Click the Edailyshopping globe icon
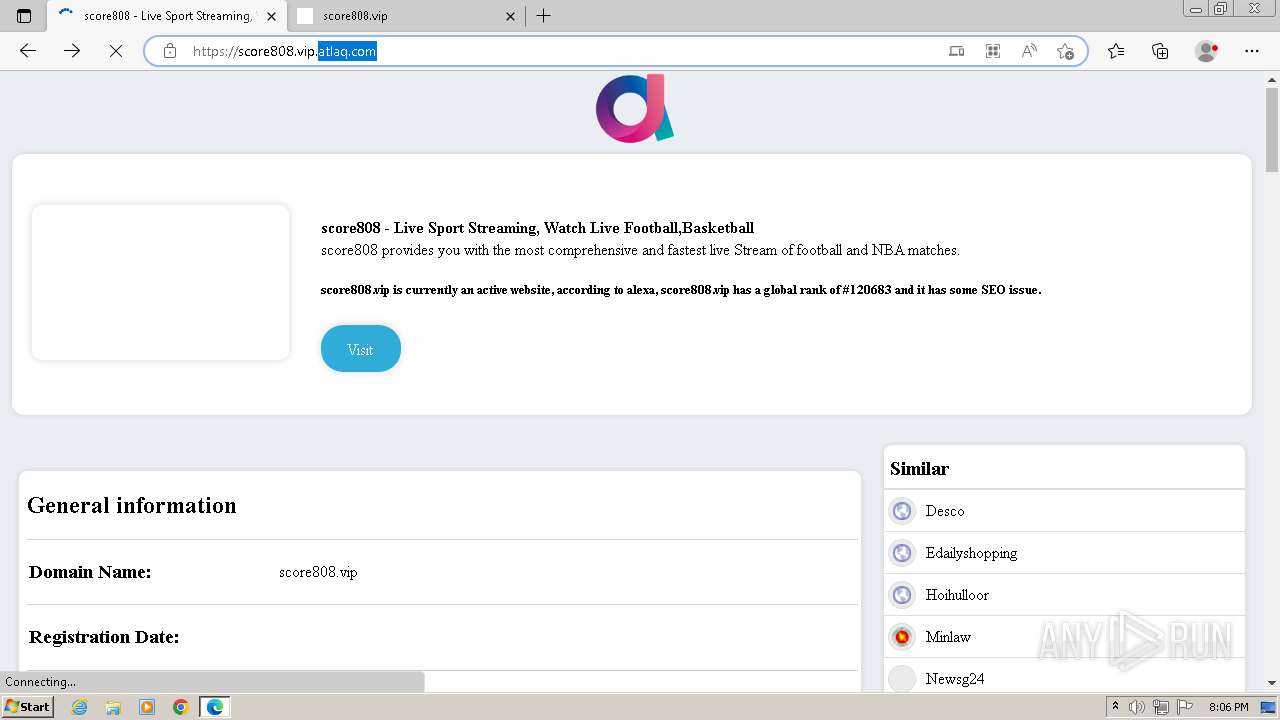The height and width of the screenshot is (720, 1280). click(902, 553)
